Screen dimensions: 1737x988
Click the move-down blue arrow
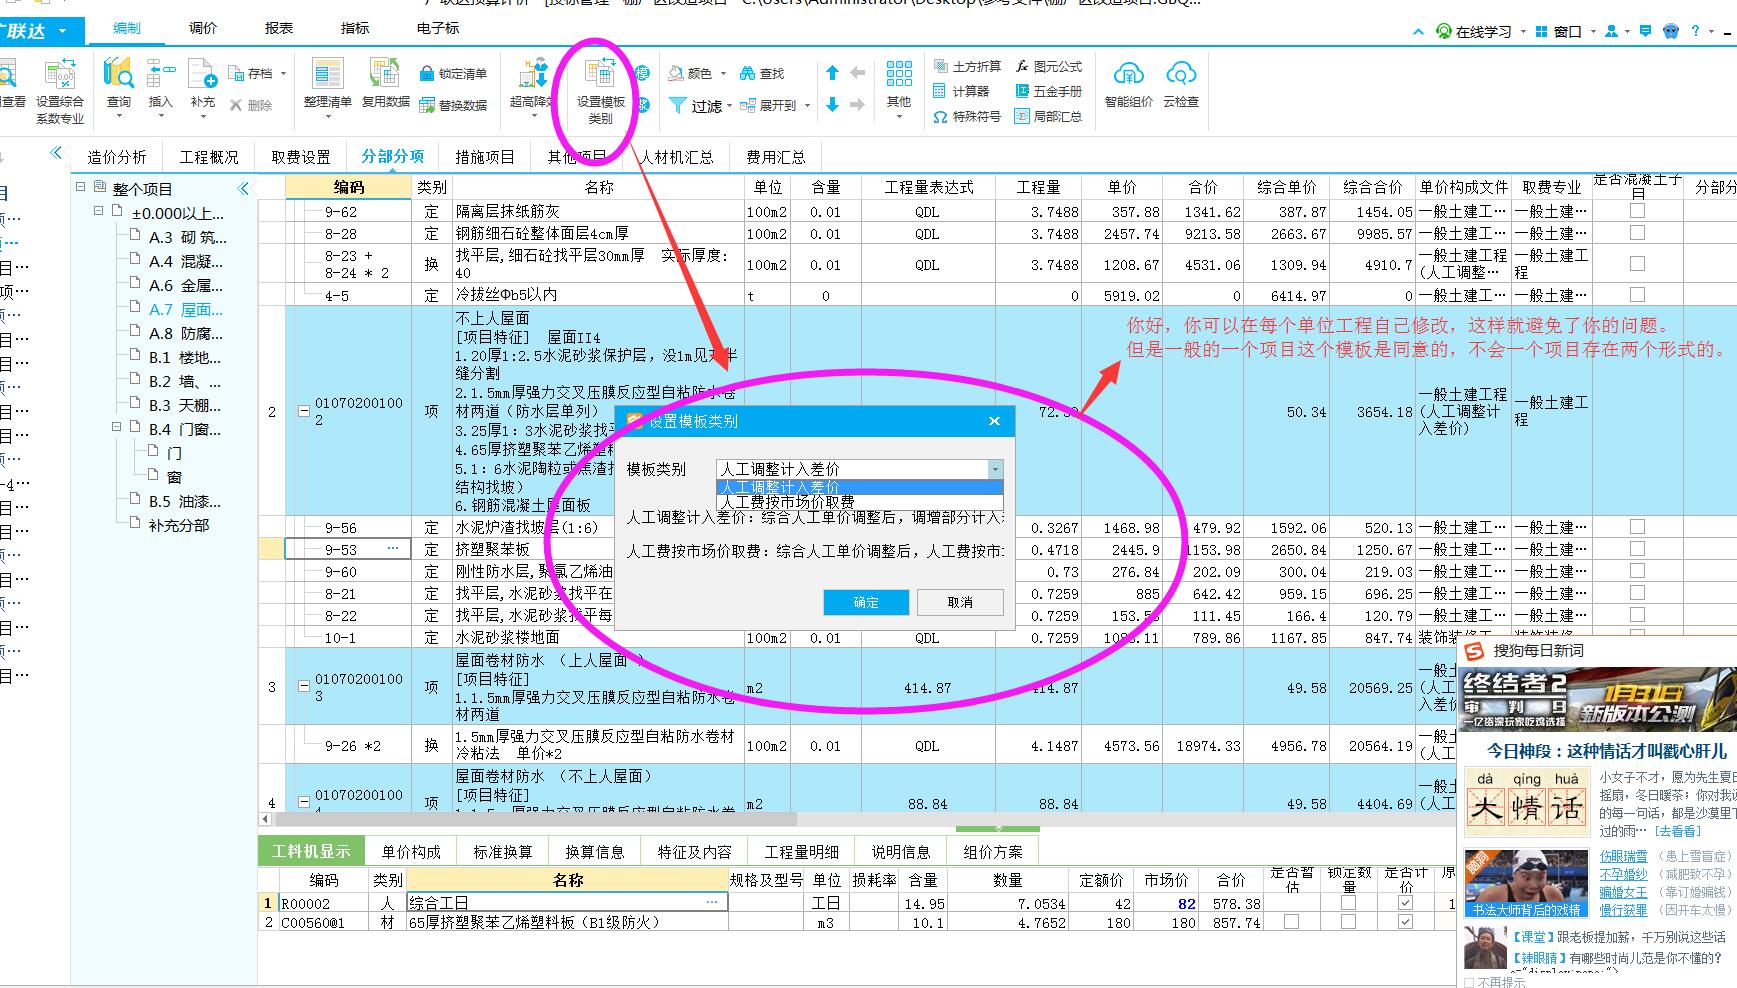click(832, 104)
